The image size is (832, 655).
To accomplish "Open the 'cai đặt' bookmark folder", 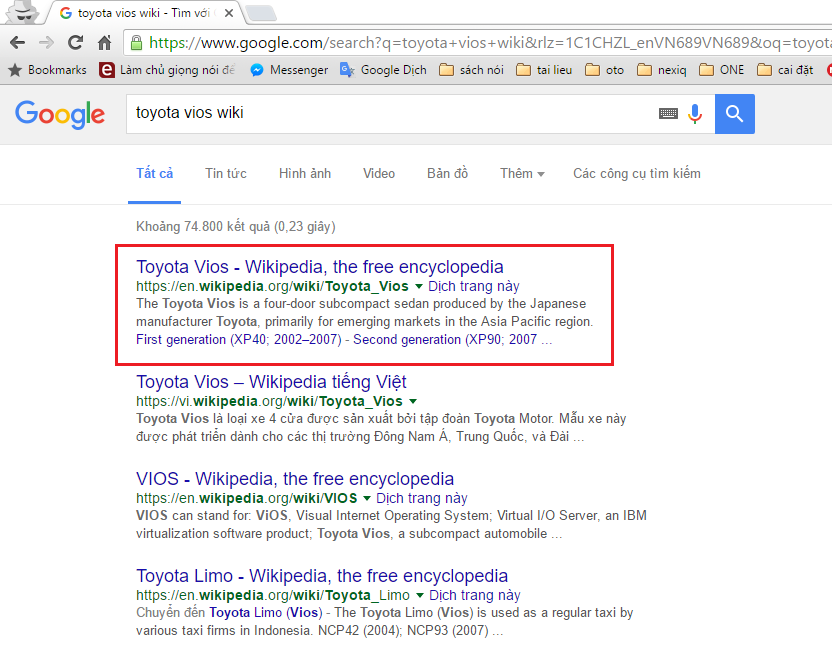I will pos(785,70).
